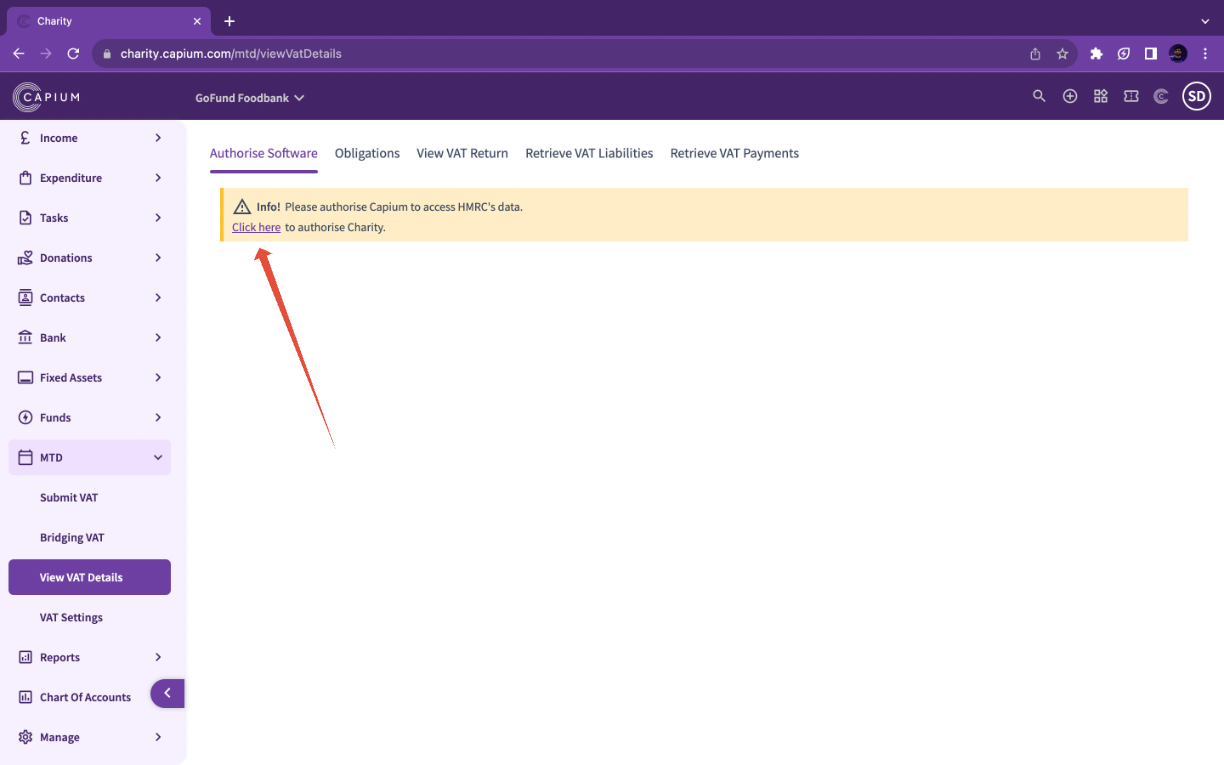
Task: Click the Fixed Assets icon
Action: point(25,378)
